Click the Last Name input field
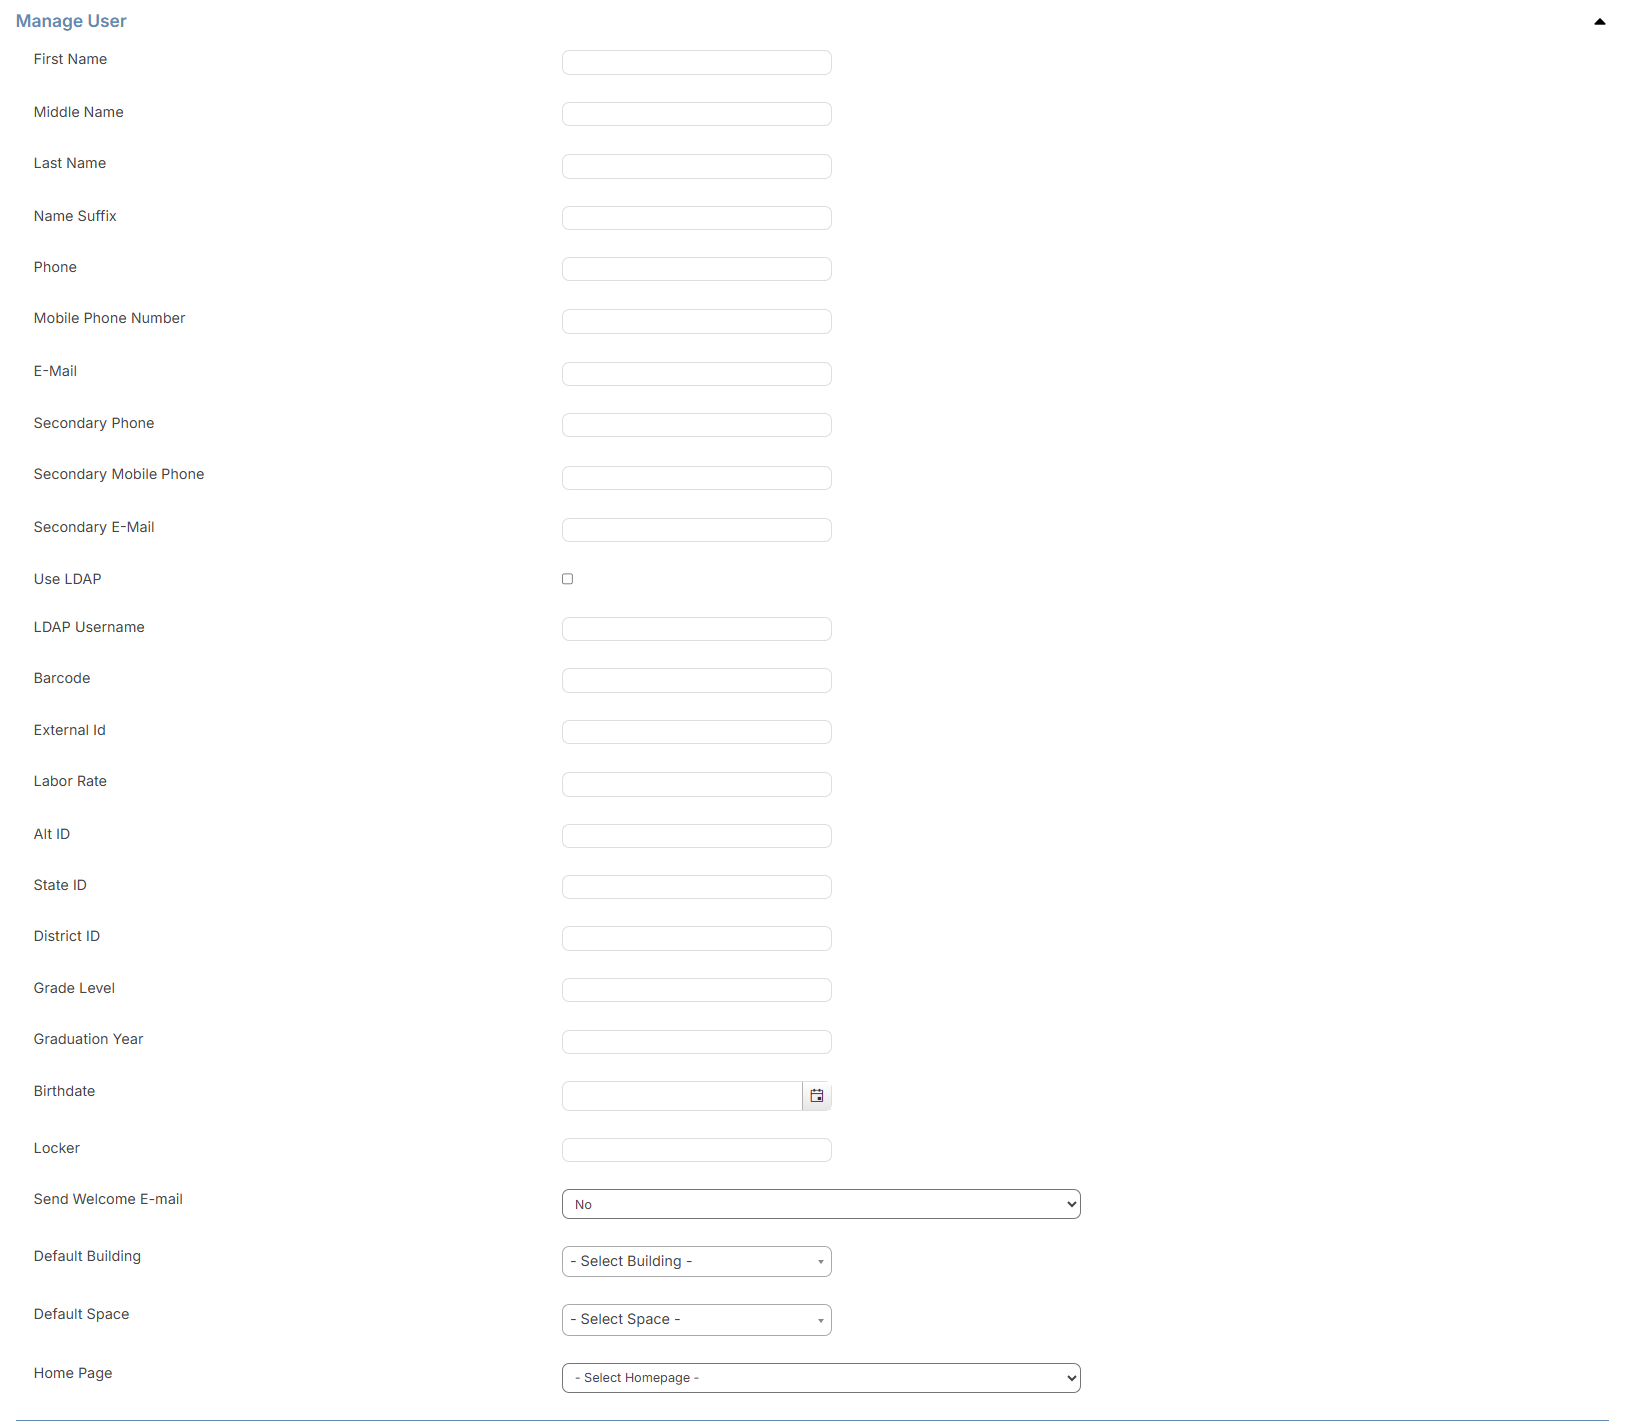 click(695, 166)
